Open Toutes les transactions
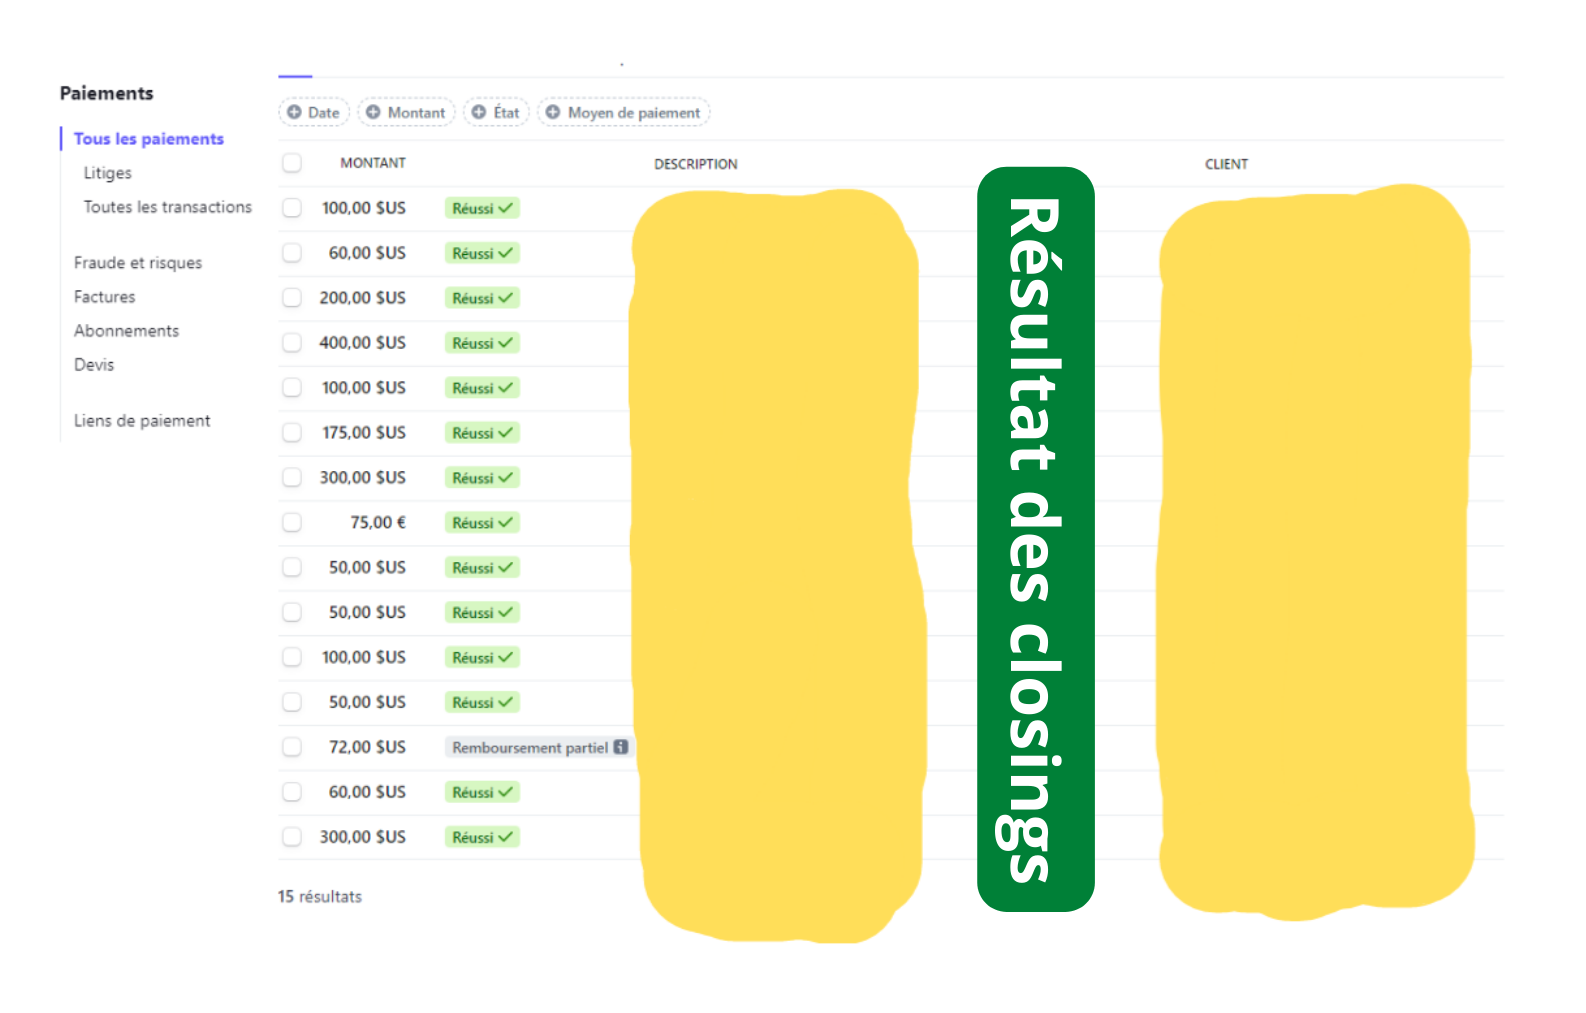 [168, 207]
